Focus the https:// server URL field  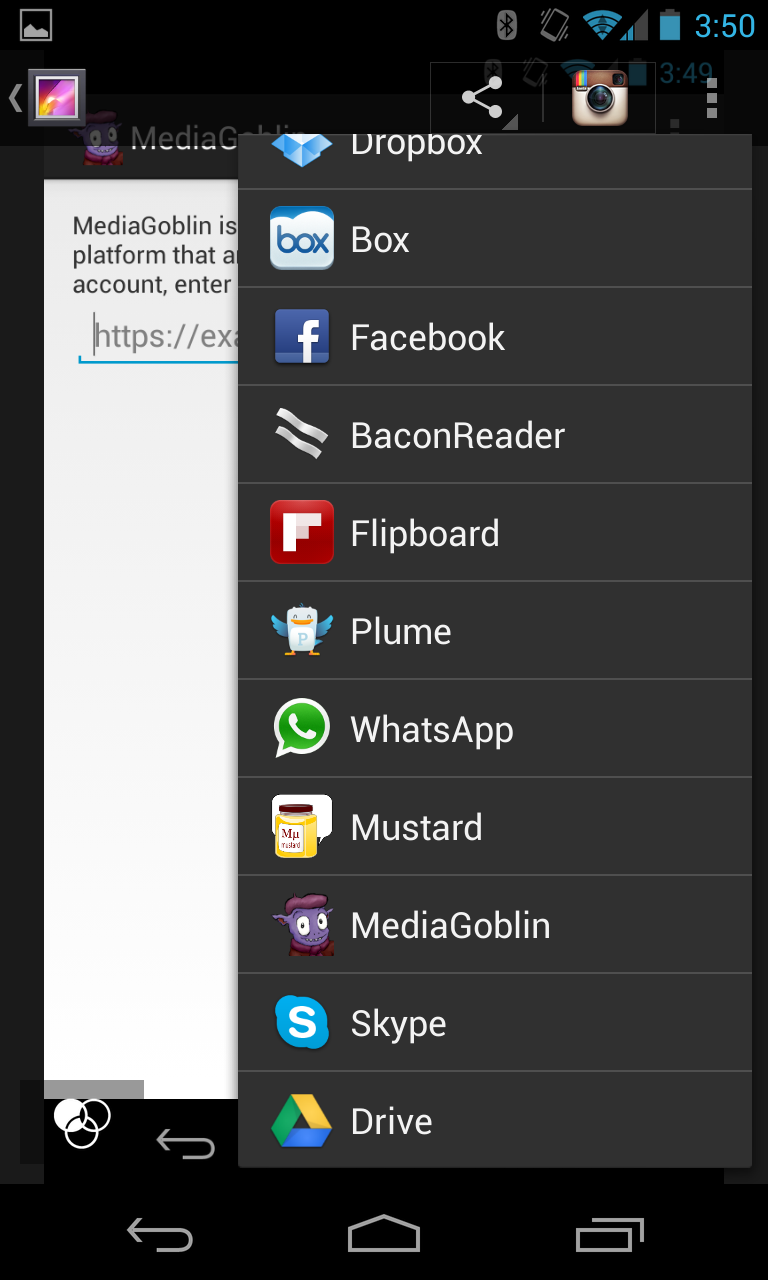160,337
